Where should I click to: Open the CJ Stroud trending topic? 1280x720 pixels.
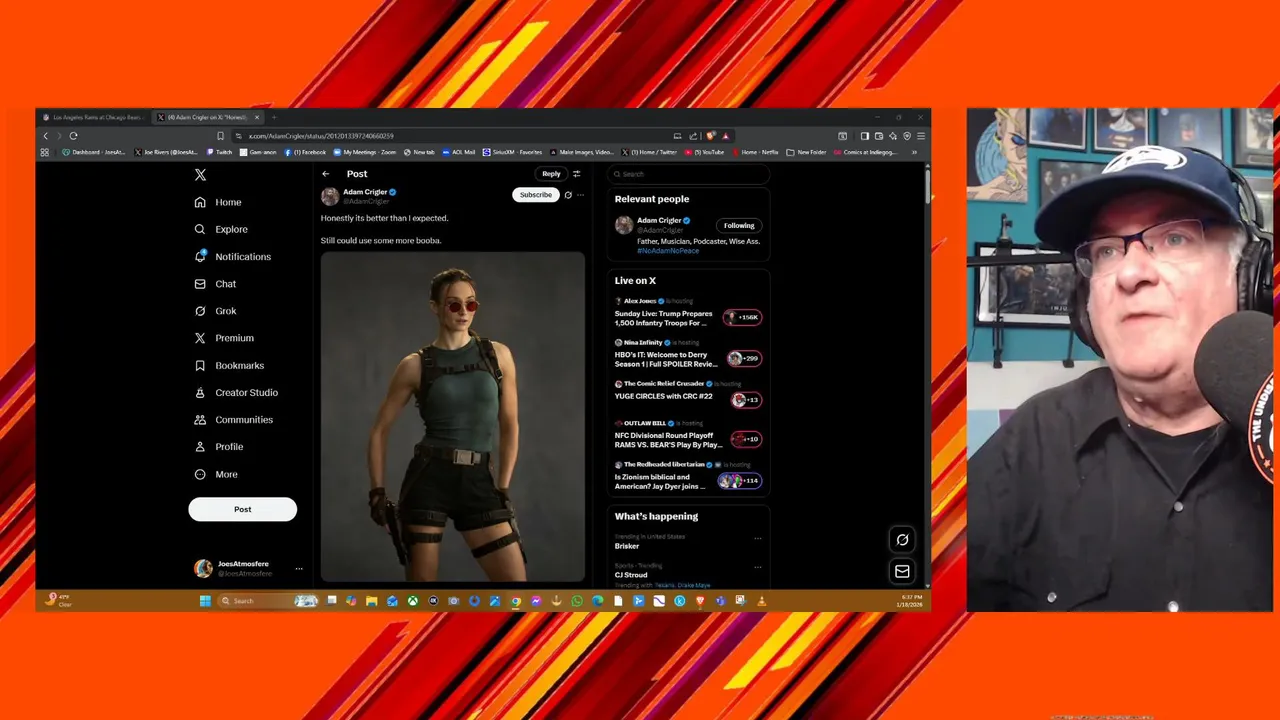tap(631, 575)
